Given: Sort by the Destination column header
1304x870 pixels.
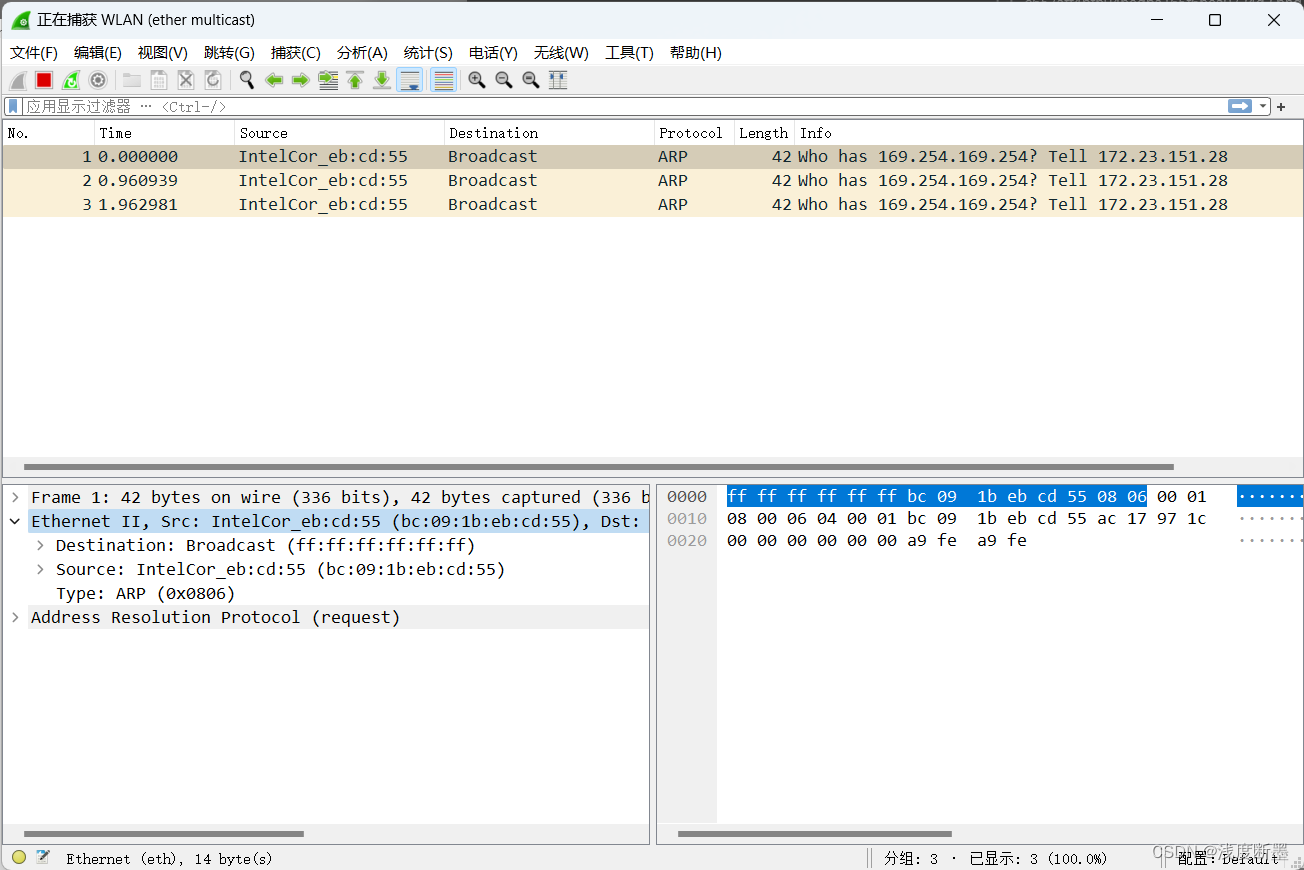Looking at the screenshot, I should click(549, 133).
